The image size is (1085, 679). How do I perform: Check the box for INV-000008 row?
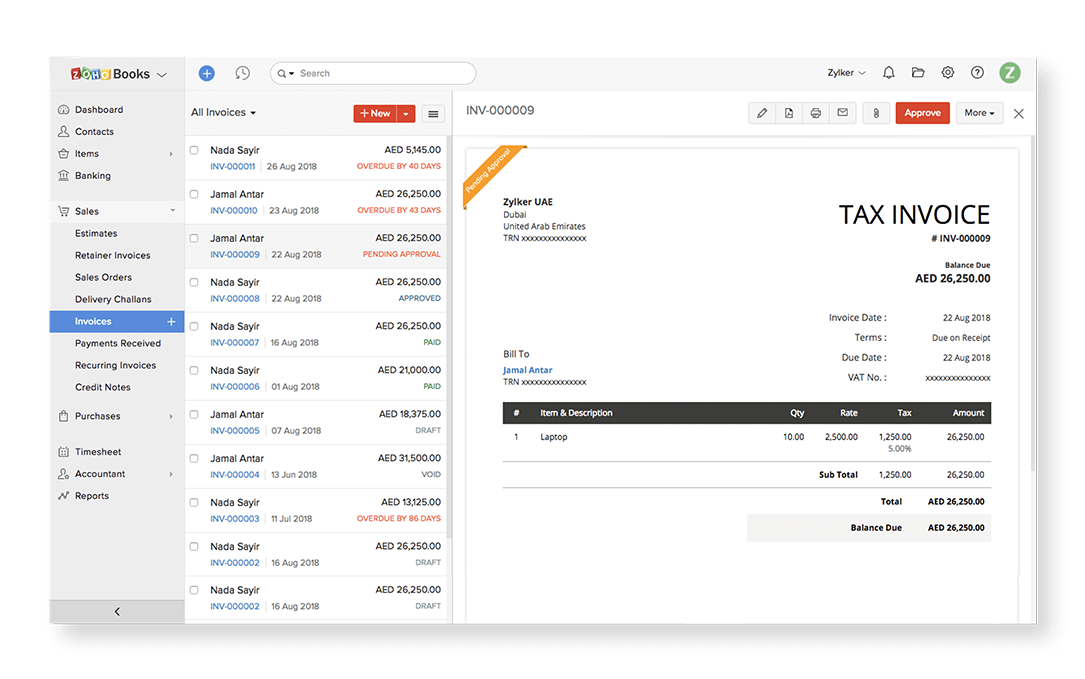(x=194, y=282)
